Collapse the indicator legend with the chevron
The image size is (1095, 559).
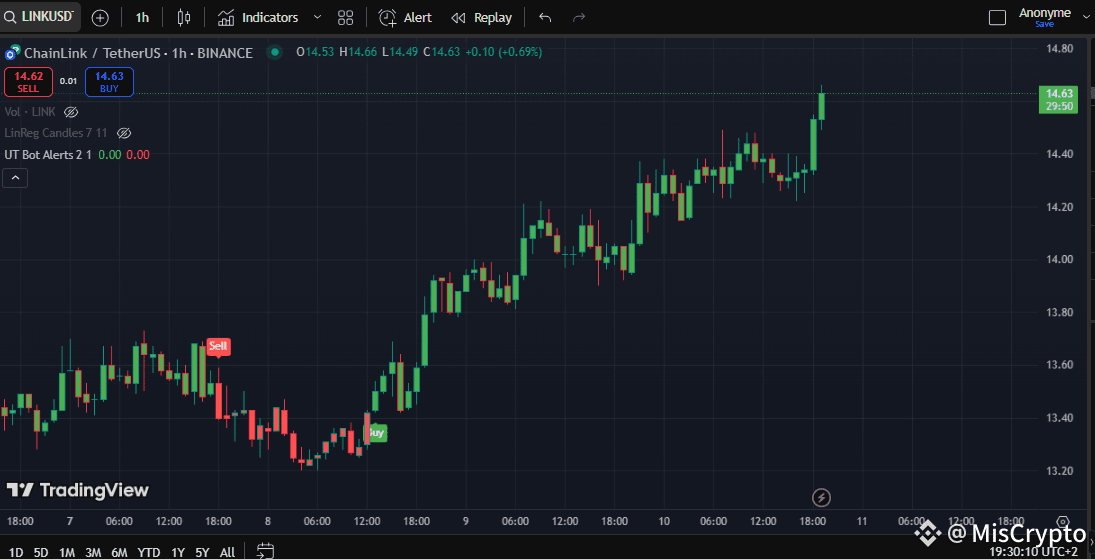pos(15,178)
